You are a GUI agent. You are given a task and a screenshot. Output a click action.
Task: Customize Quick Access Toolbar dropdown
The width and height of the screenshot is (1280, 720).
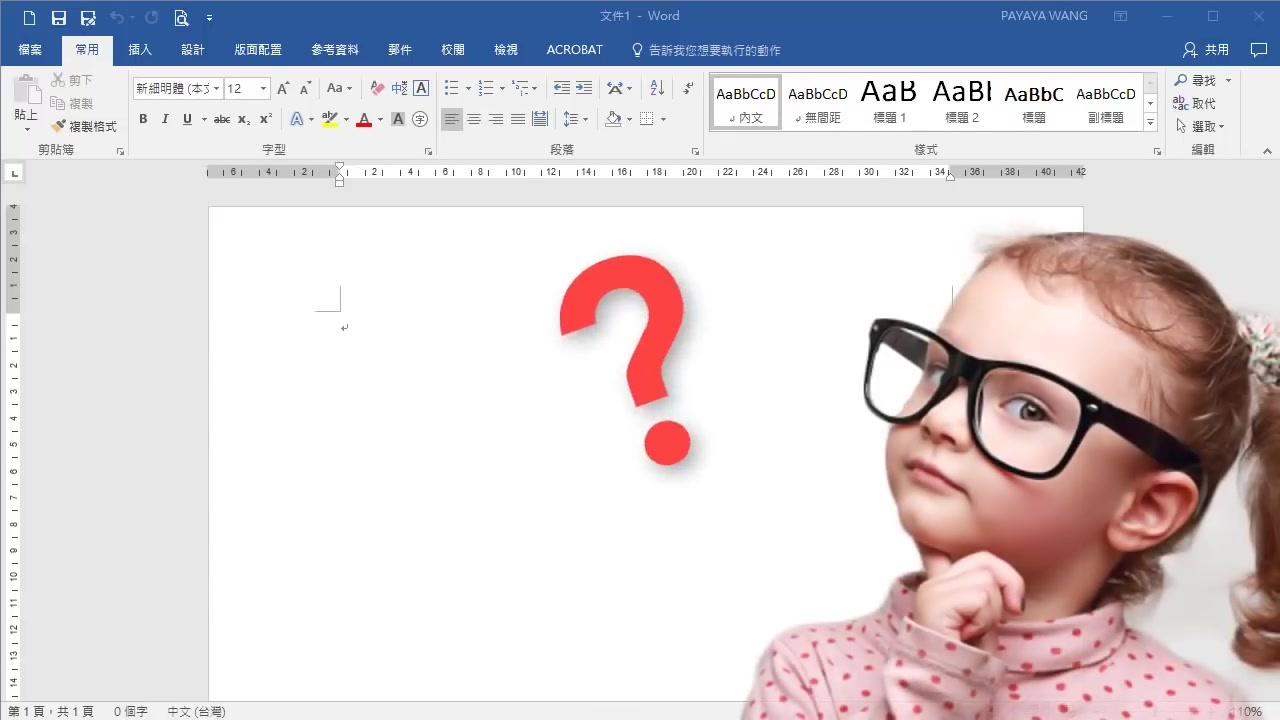[209, 18]
